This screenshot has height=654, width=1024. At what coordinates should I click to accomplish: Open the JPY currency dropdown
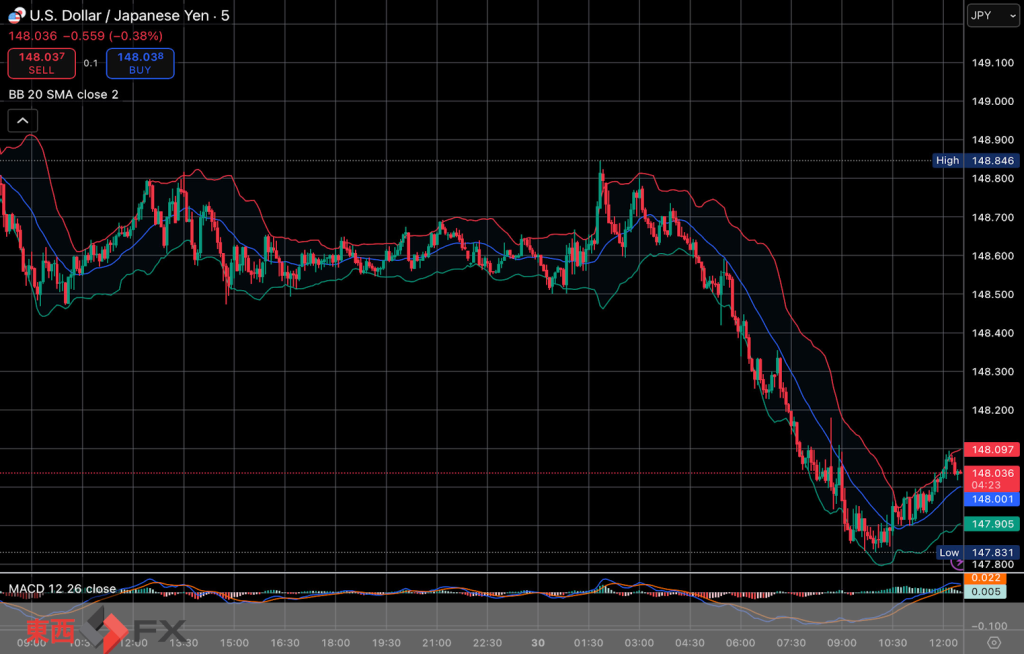[993, 16]
